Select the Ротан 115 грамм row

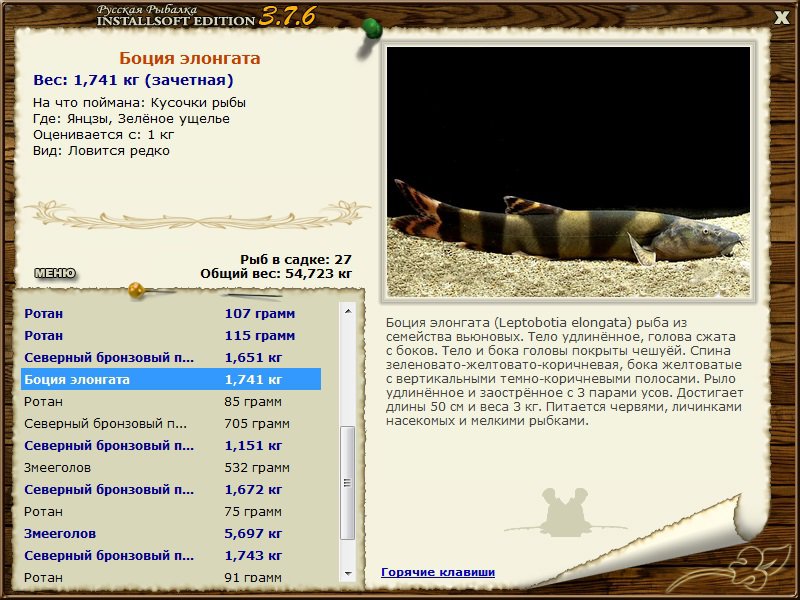(x=171, y=336)
